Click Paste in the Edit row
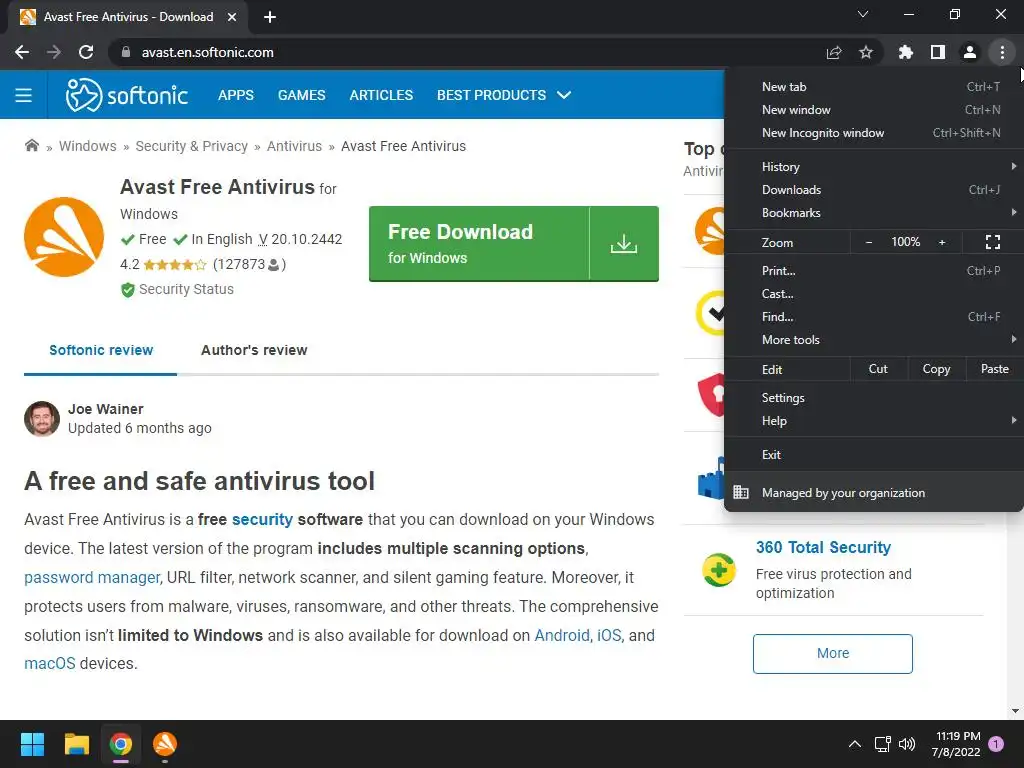 tap(994, 369)
